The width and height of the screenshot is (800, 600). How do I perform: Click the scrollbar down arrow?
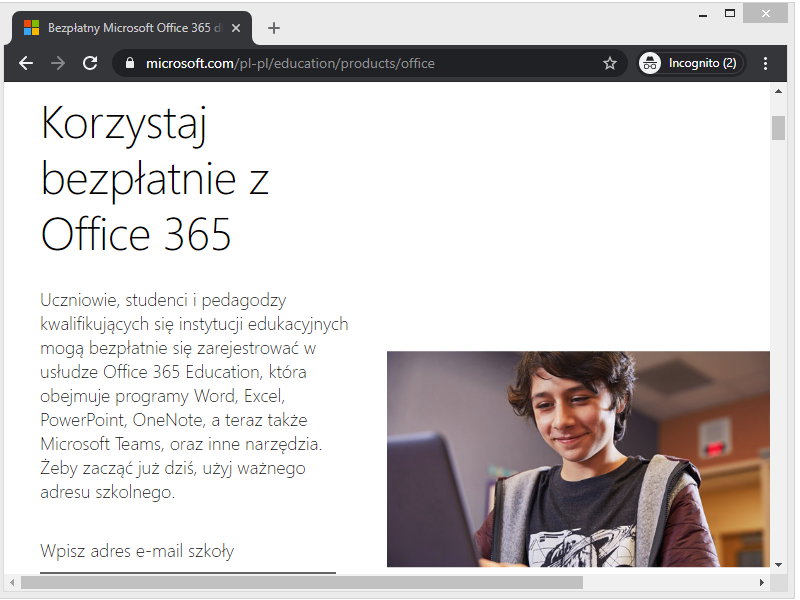click(x=779, y=565)
